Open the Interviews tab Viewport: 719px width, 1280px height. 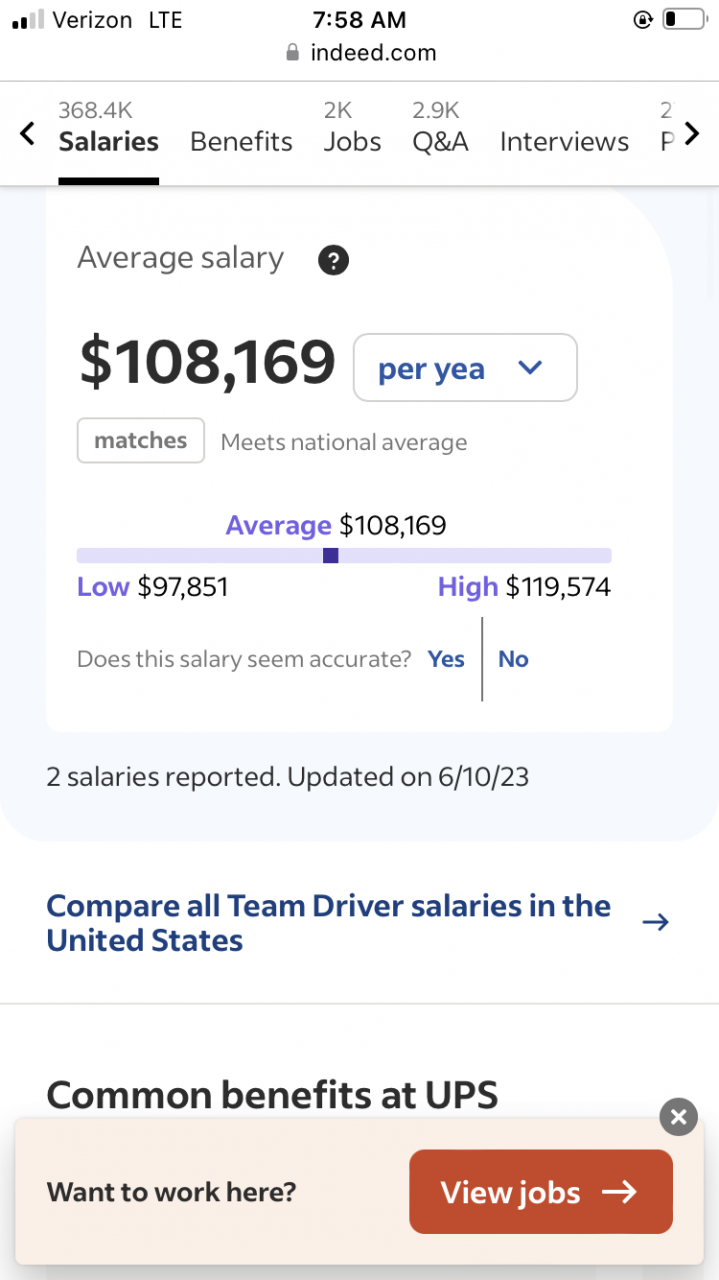coord(564,141)
